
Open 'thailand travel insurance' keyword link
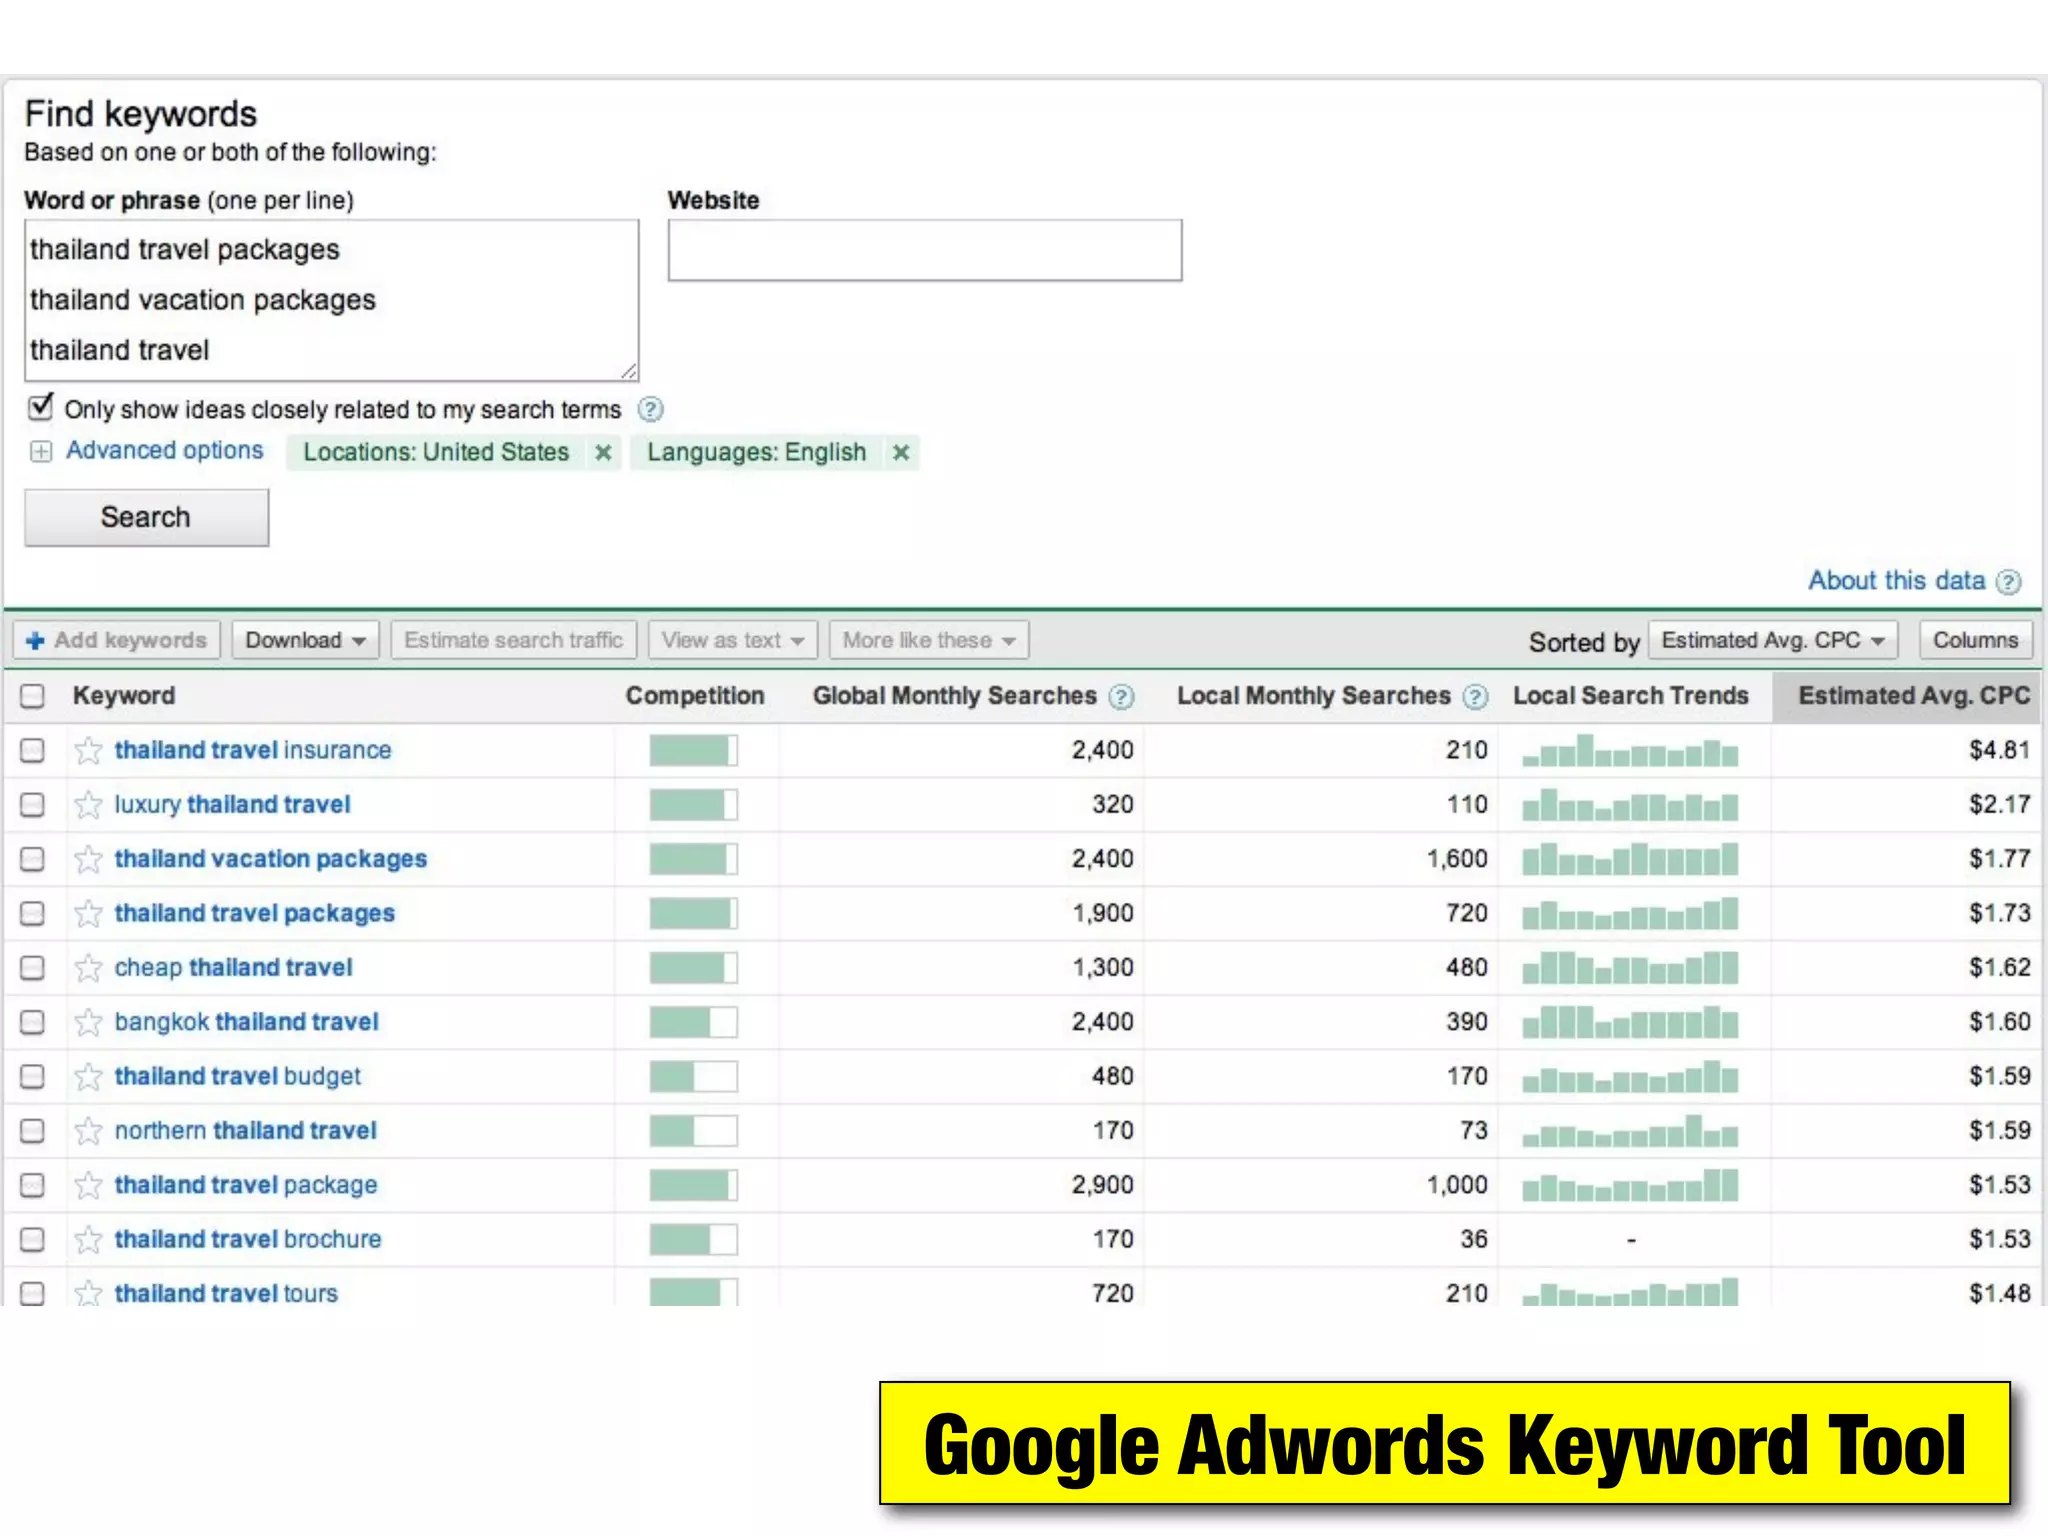(x=253, y=750)
